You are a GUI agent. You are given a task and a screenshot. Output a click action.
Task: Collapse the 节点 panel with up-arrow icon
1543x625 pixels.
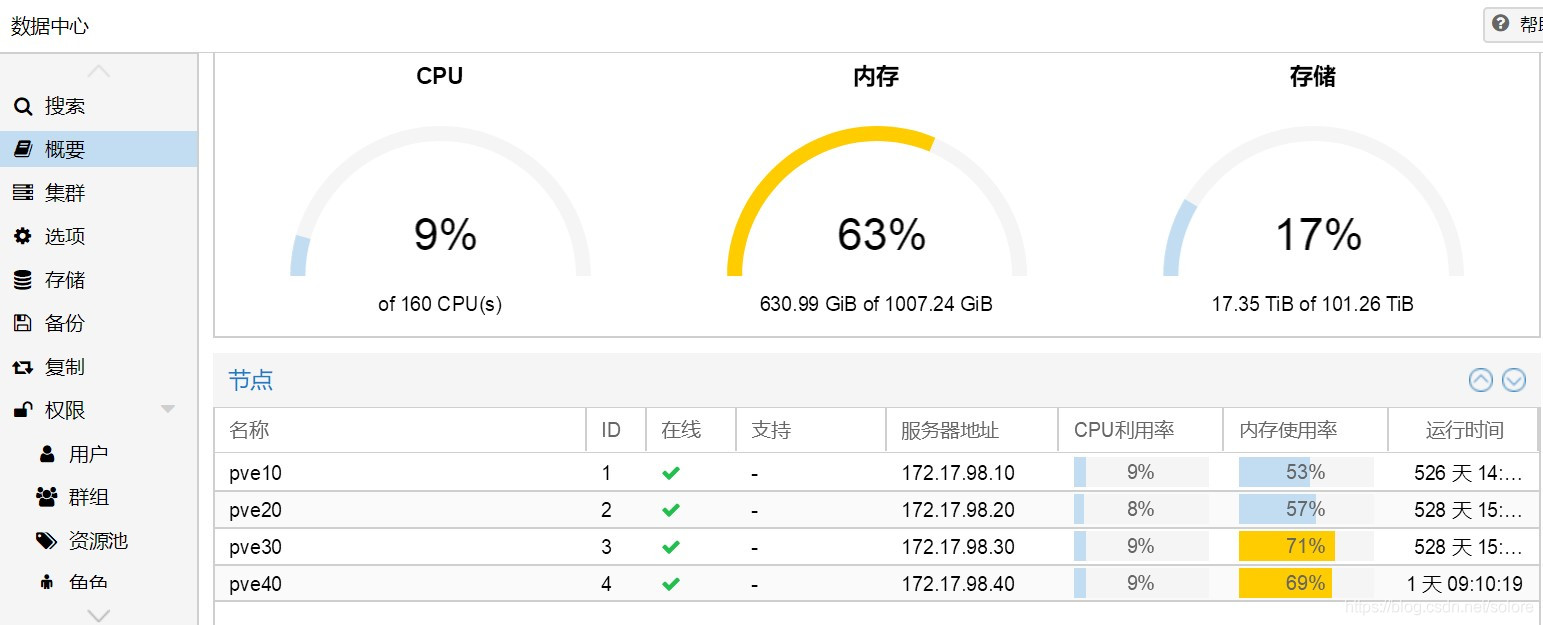pyautogui.click(x=1481, y=380)
